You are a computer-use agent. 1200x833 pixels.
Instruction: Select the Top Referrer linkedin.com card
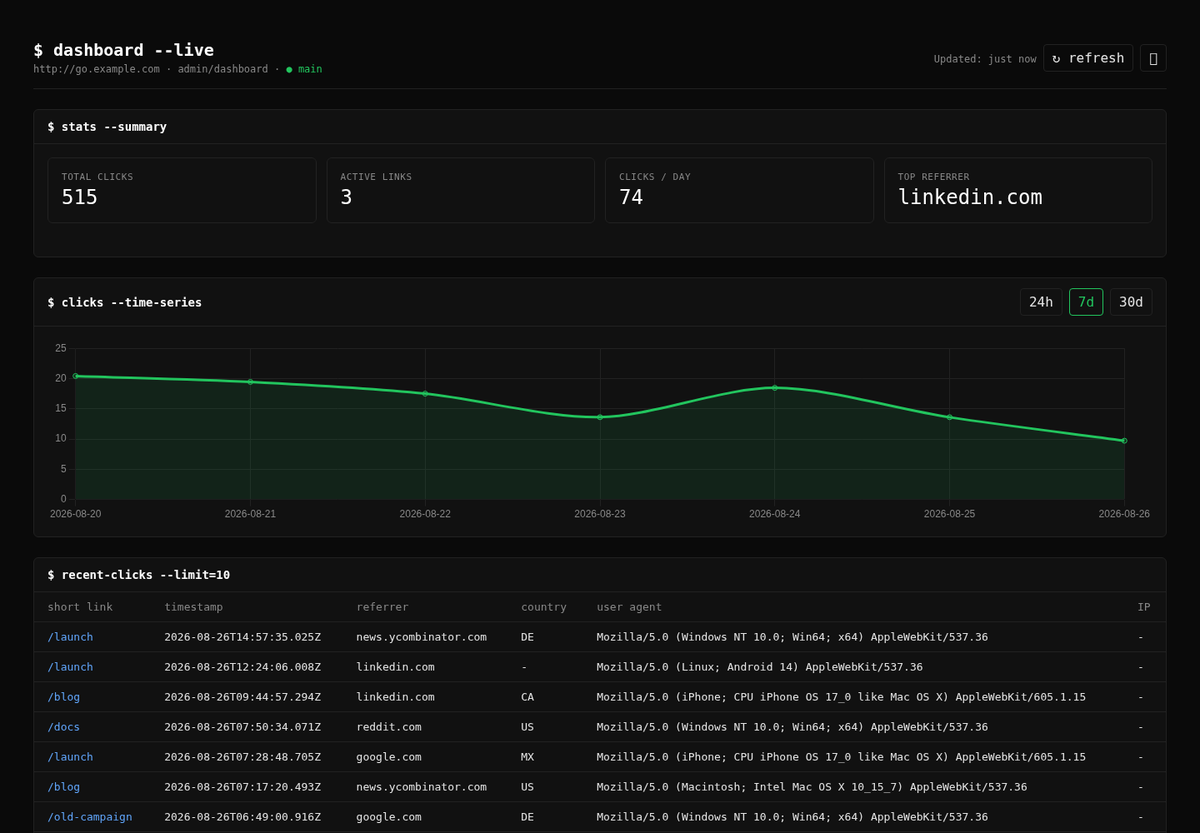(x=1018, y=190)
